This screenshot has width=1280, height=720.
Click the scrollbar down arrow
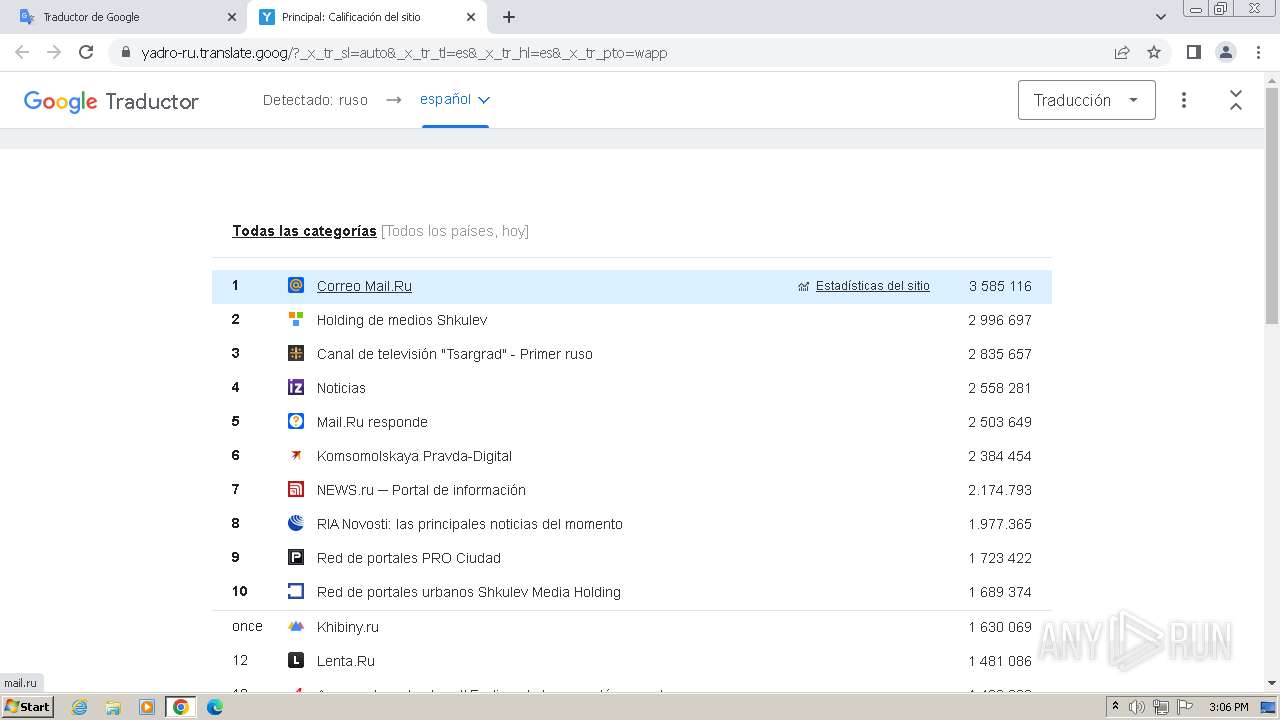tap(1272, 683)
